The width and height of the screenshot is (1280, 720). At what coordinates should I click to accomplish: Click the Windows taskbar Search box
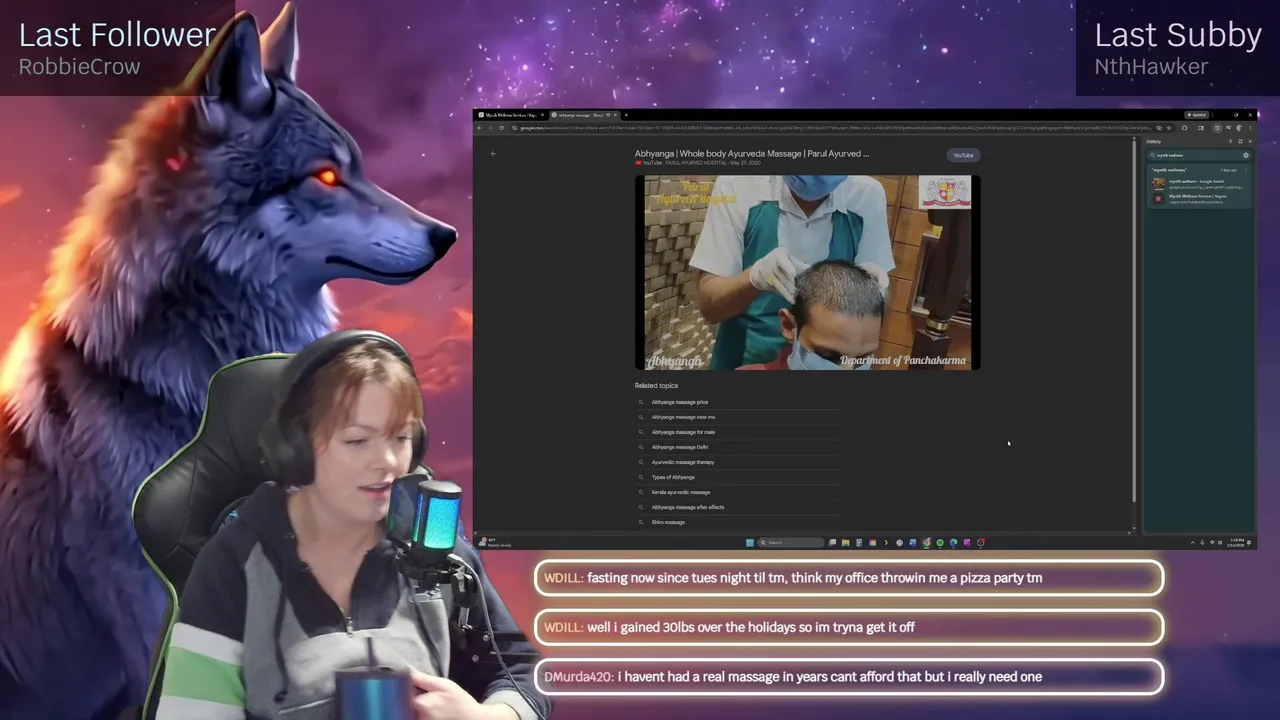tap(791, 543)
